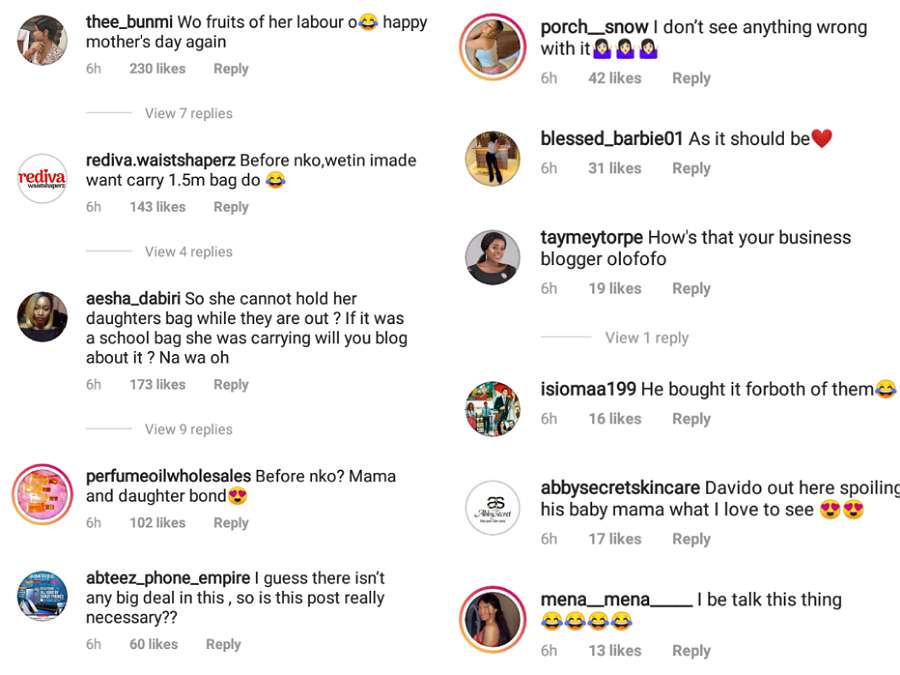The width and height of the screenshot is (900, 675).
Task: Open abteez_phone_empire avatar
Action: click(x=43, y=597)
